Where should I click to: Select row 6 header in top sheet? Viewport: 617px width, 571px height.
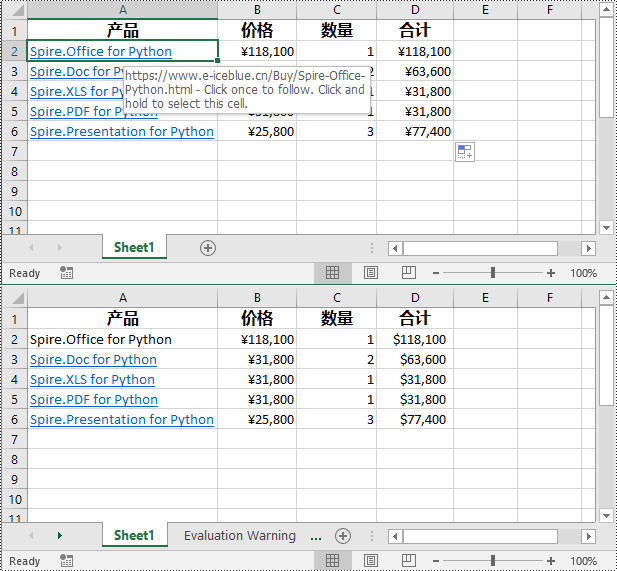[15, 131]
